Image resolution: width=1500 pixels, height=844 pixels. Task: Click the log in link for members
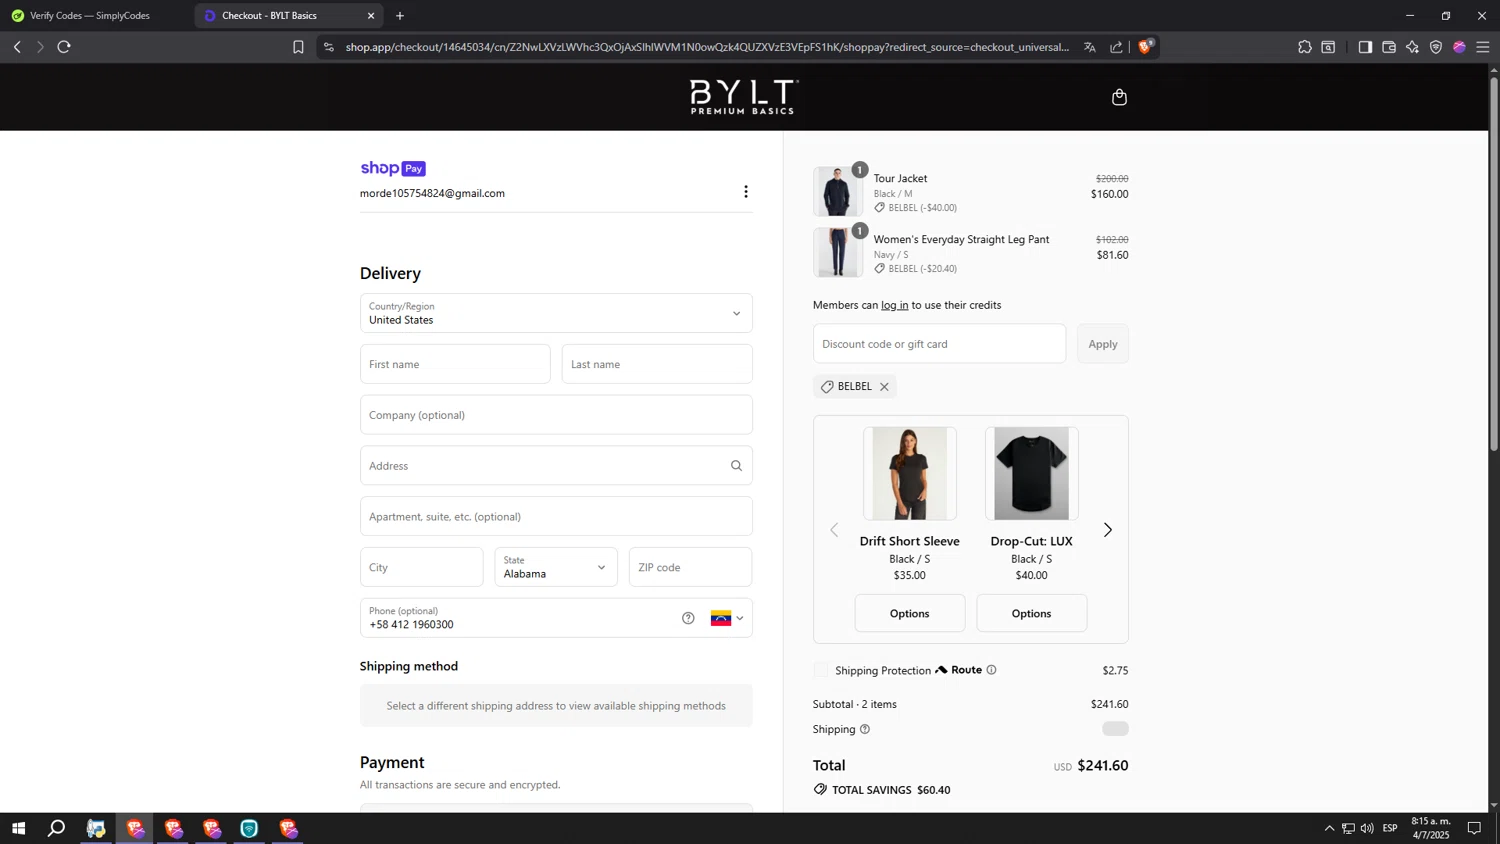(x=895, y=305)
